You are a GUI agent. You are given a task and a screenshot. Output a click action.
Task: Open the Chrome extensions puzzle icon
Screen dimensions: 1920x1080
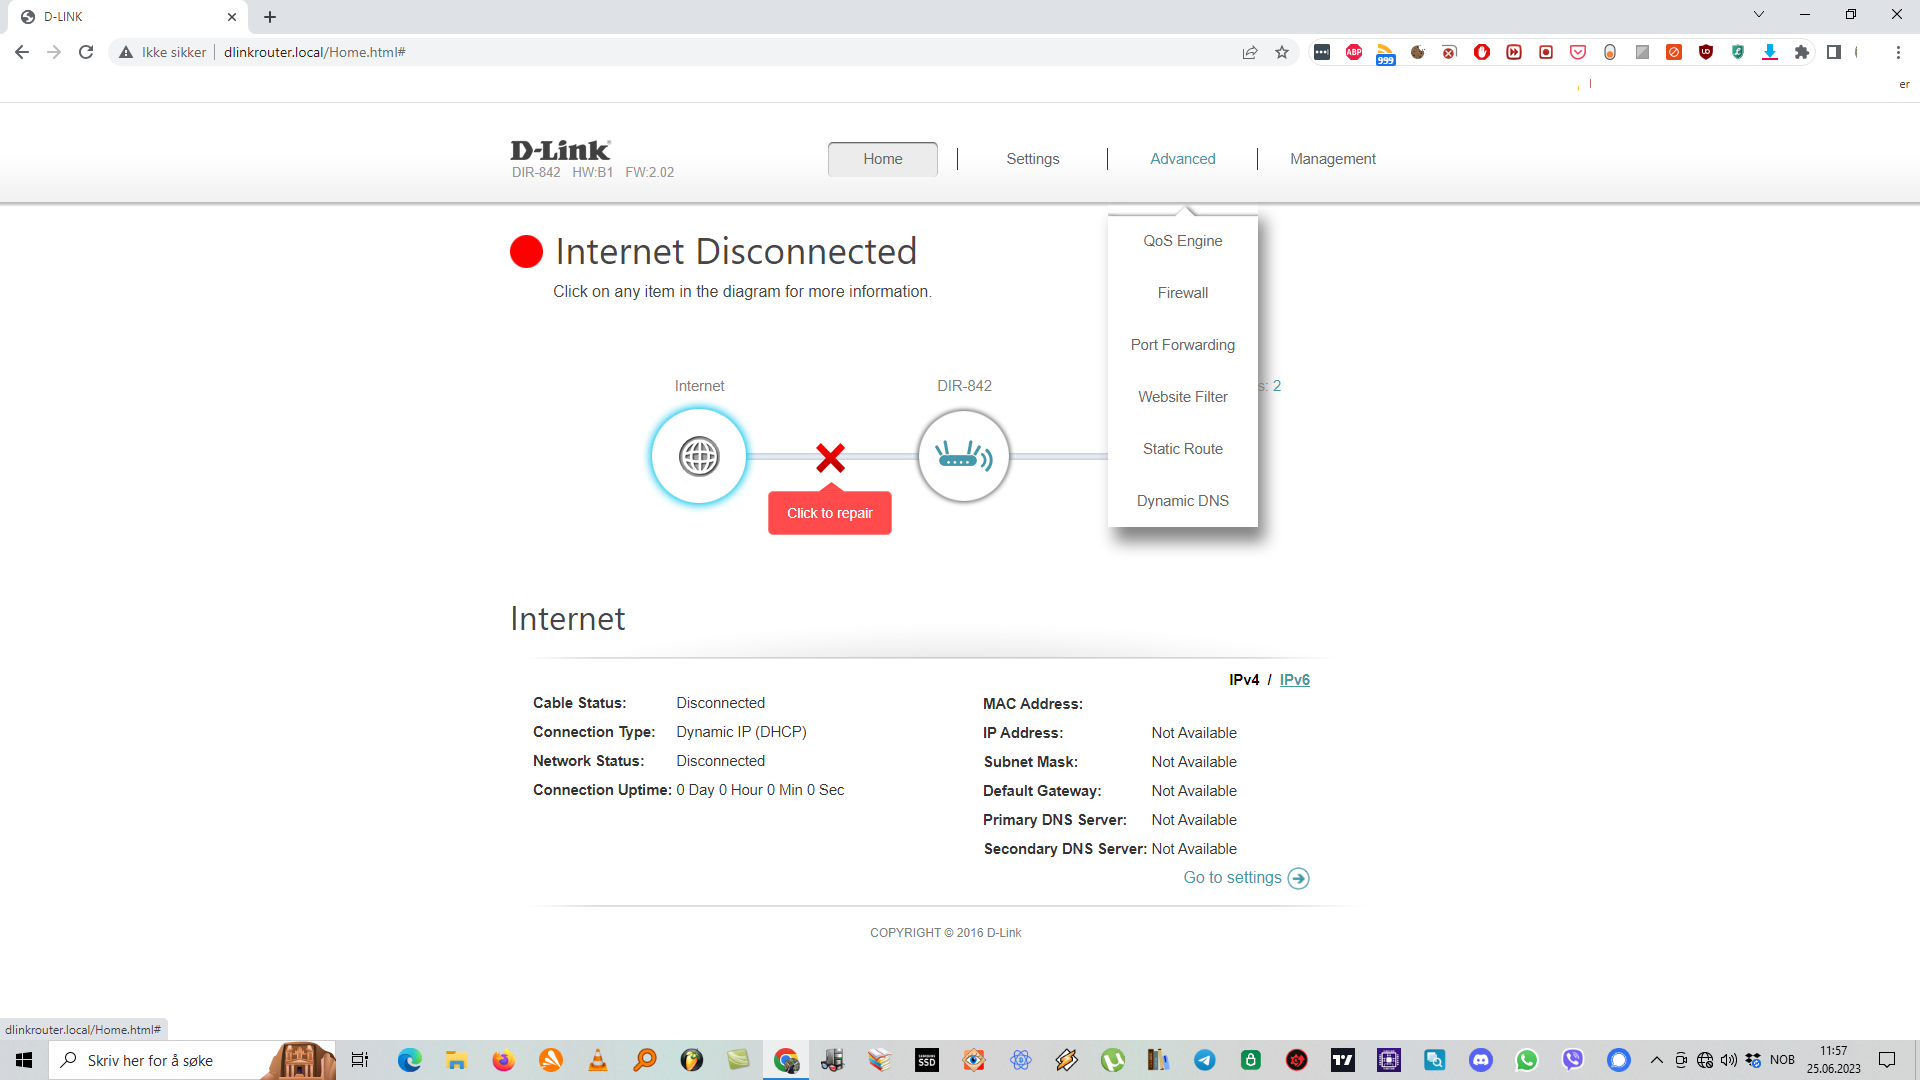pyautogui.click(x=1802, y=52)
